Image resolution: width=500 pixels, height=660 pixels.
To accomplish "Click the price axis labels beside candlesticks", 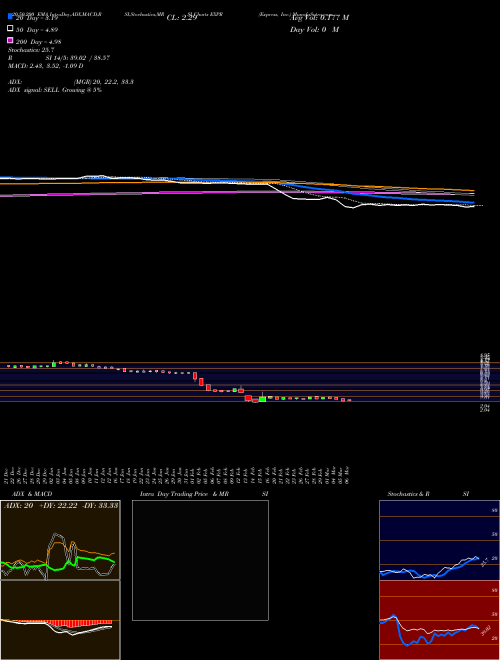I will pyautogui.click(x=485, y=382).
